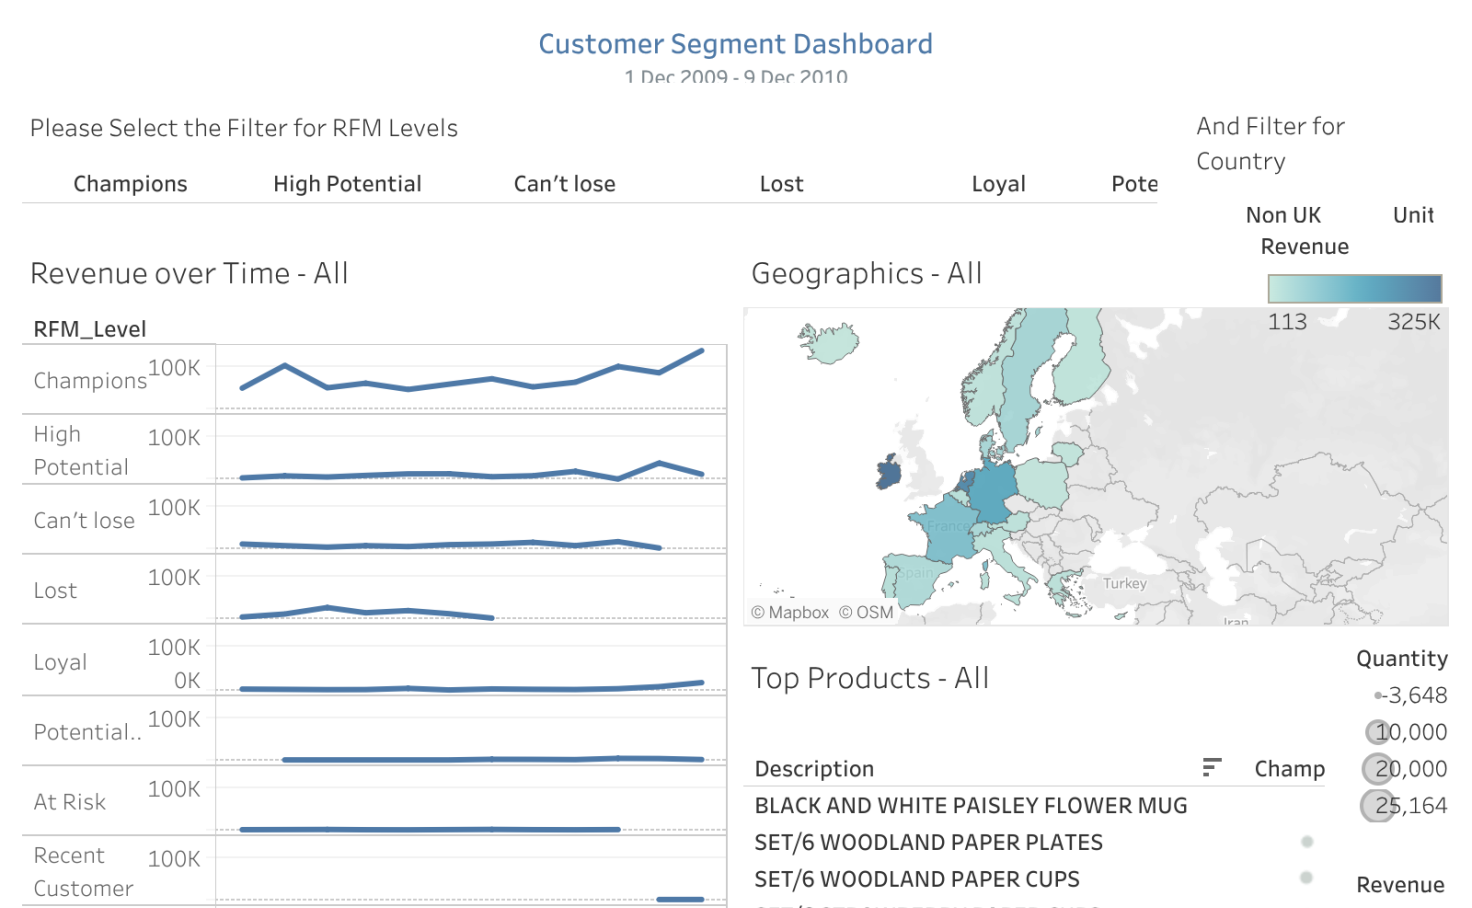Click the smallest Quantity legend circle (-3,648)
1472x908 pixels.
[1378, 694]
